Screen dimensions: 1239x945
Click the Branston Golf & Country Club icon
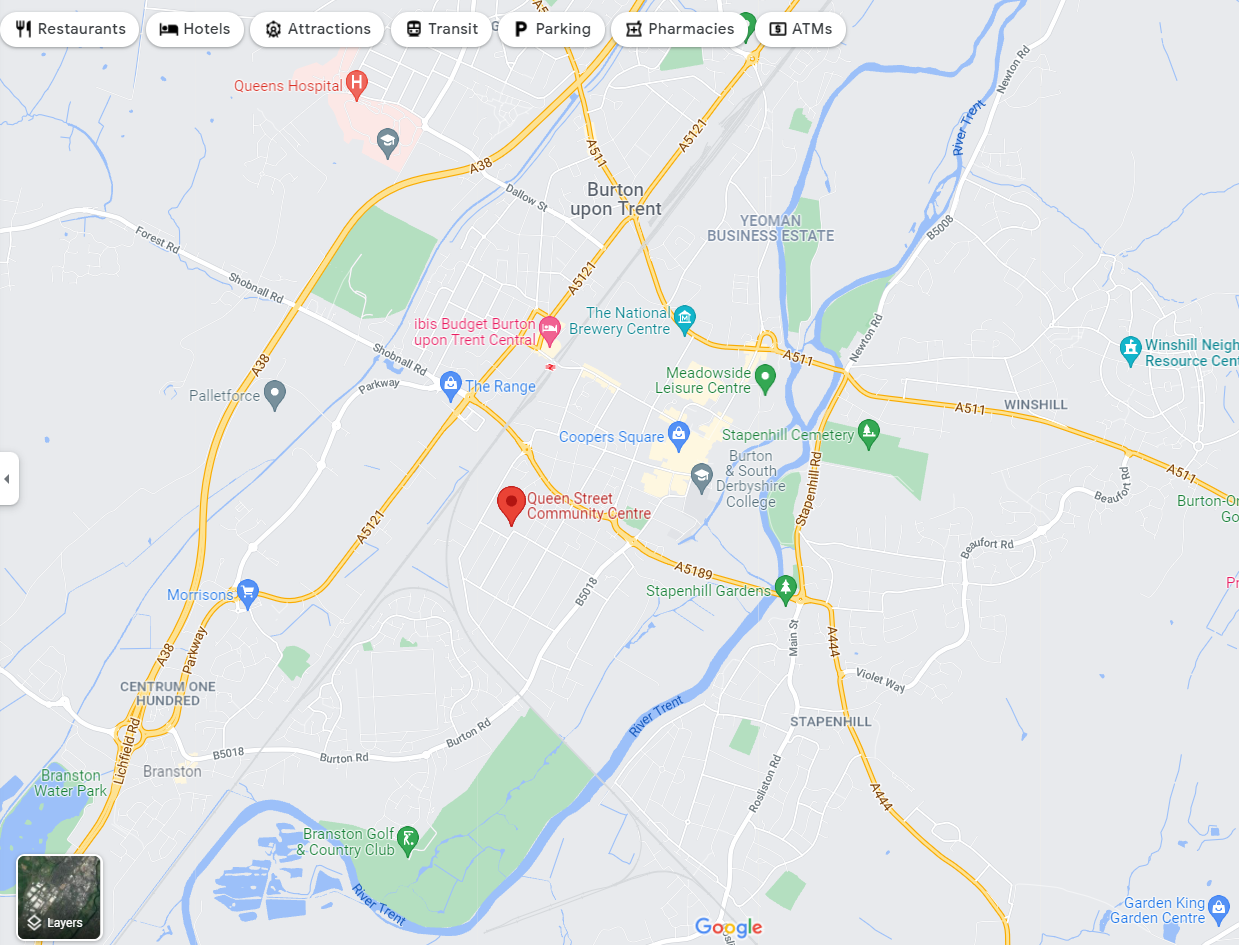coord(408,841)
